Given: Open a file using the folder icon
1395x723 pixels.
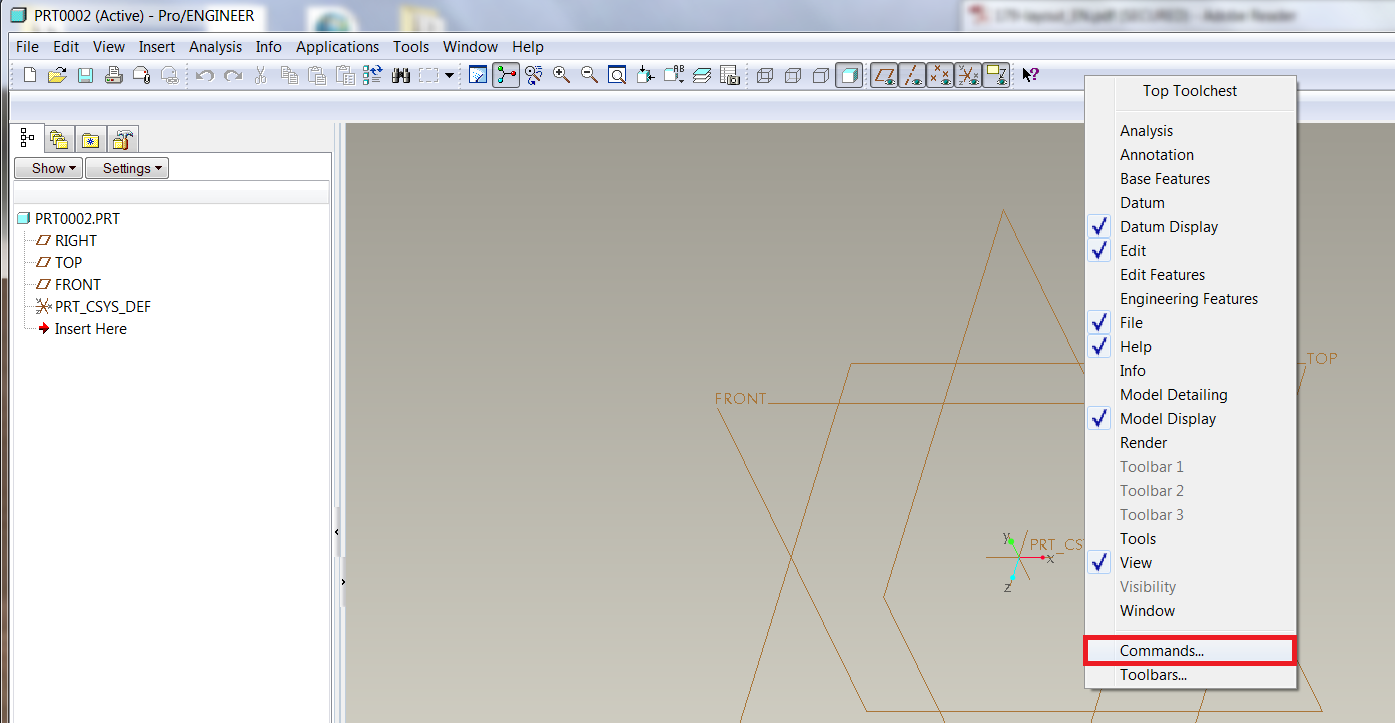Looking at the screenshot, I should [x=58, y=75].
